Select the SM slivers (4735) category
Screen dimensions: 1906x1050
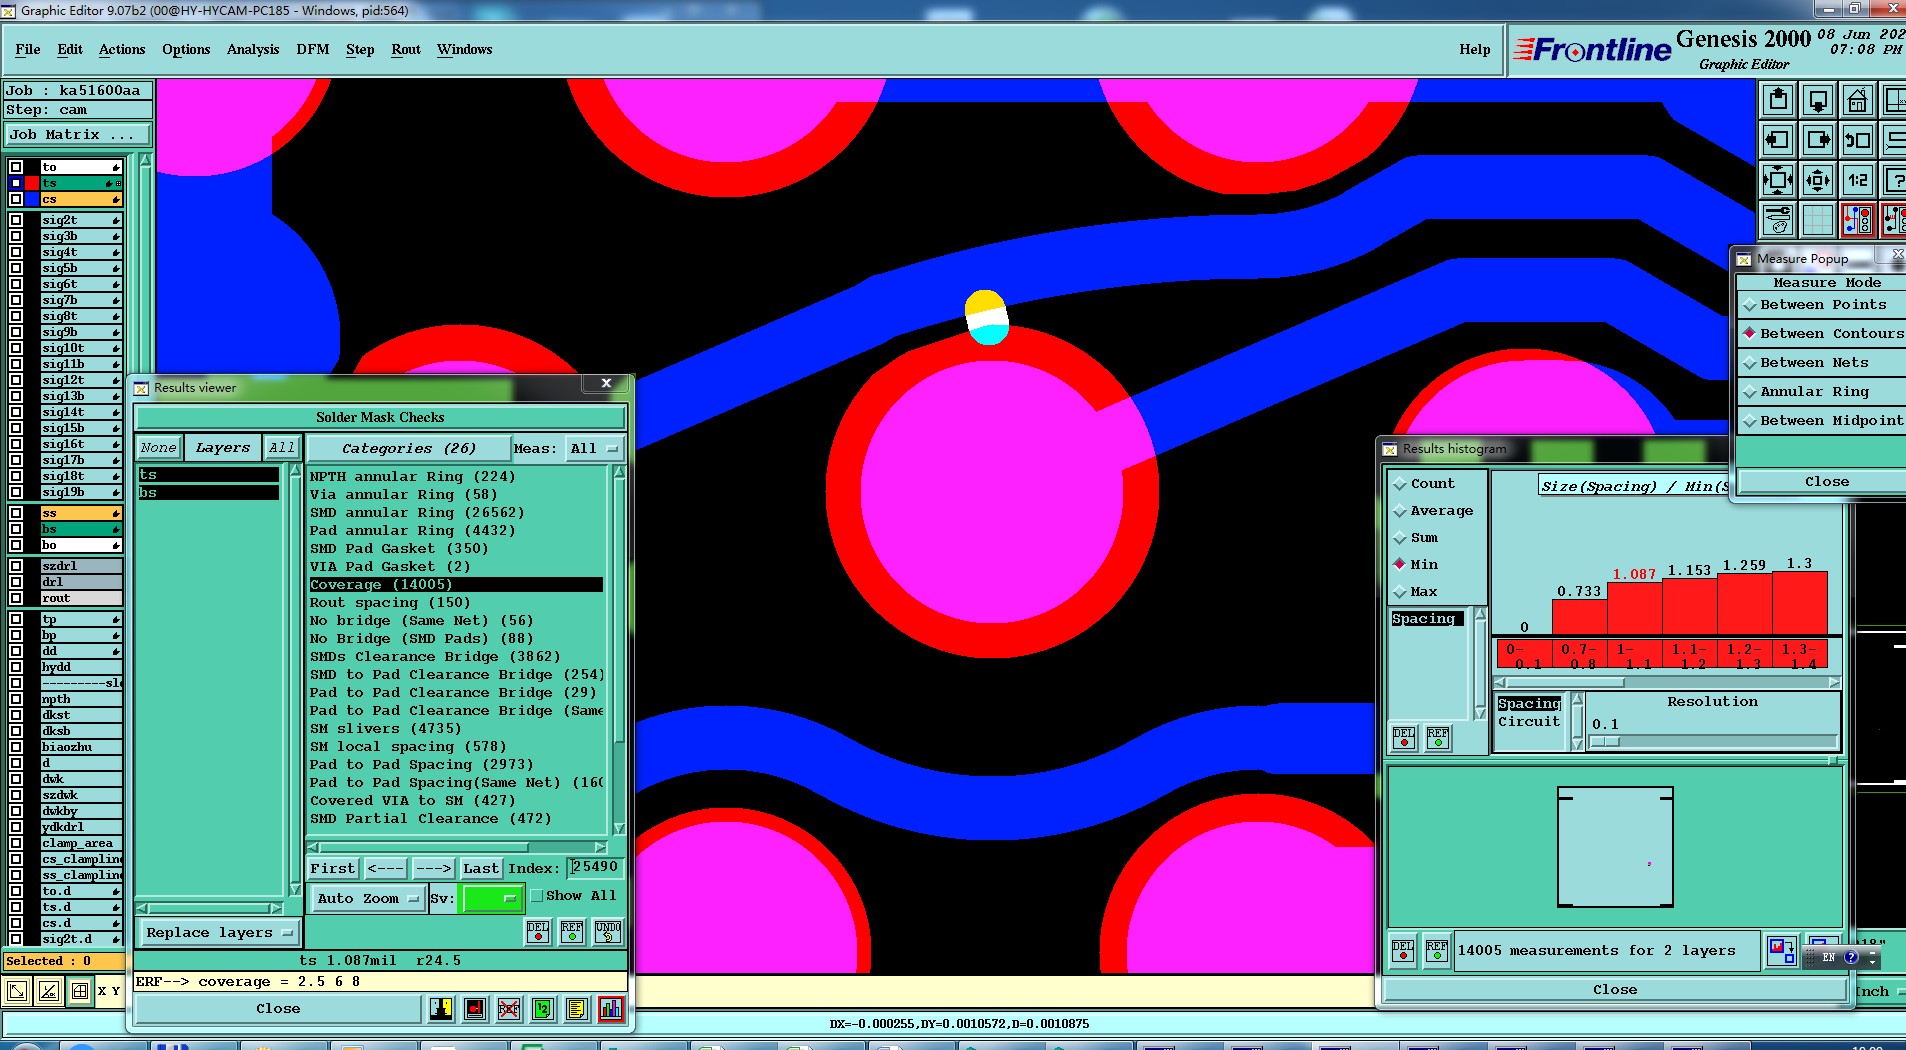pyautogui.click(x=385, y=729)
